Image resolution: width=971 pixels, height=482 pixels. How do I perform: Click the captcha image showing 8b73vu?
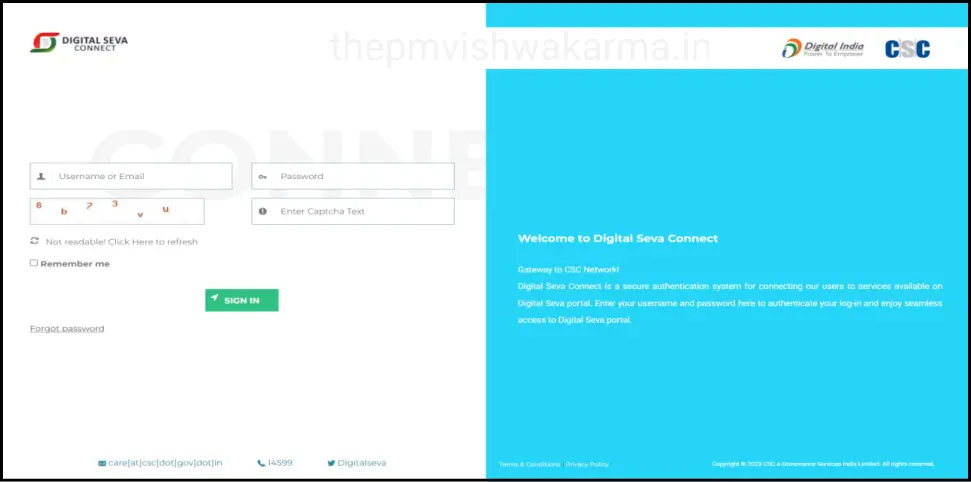[117, 211]
